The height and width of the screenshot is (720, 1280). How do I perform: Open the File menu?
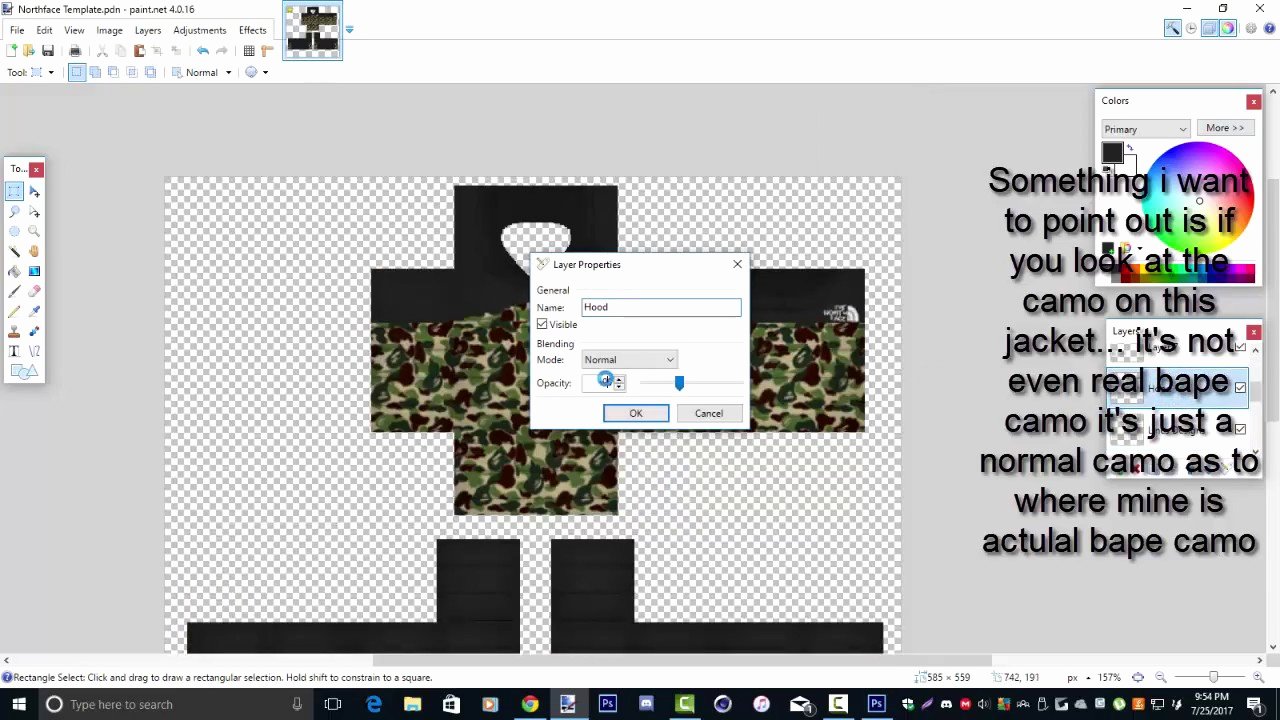coord(17,30)
